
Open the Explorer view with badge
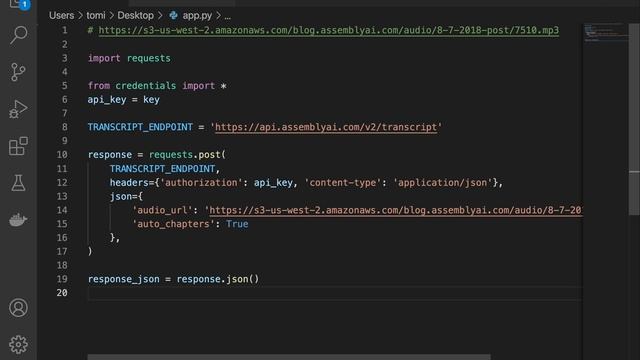pos(18,4)
